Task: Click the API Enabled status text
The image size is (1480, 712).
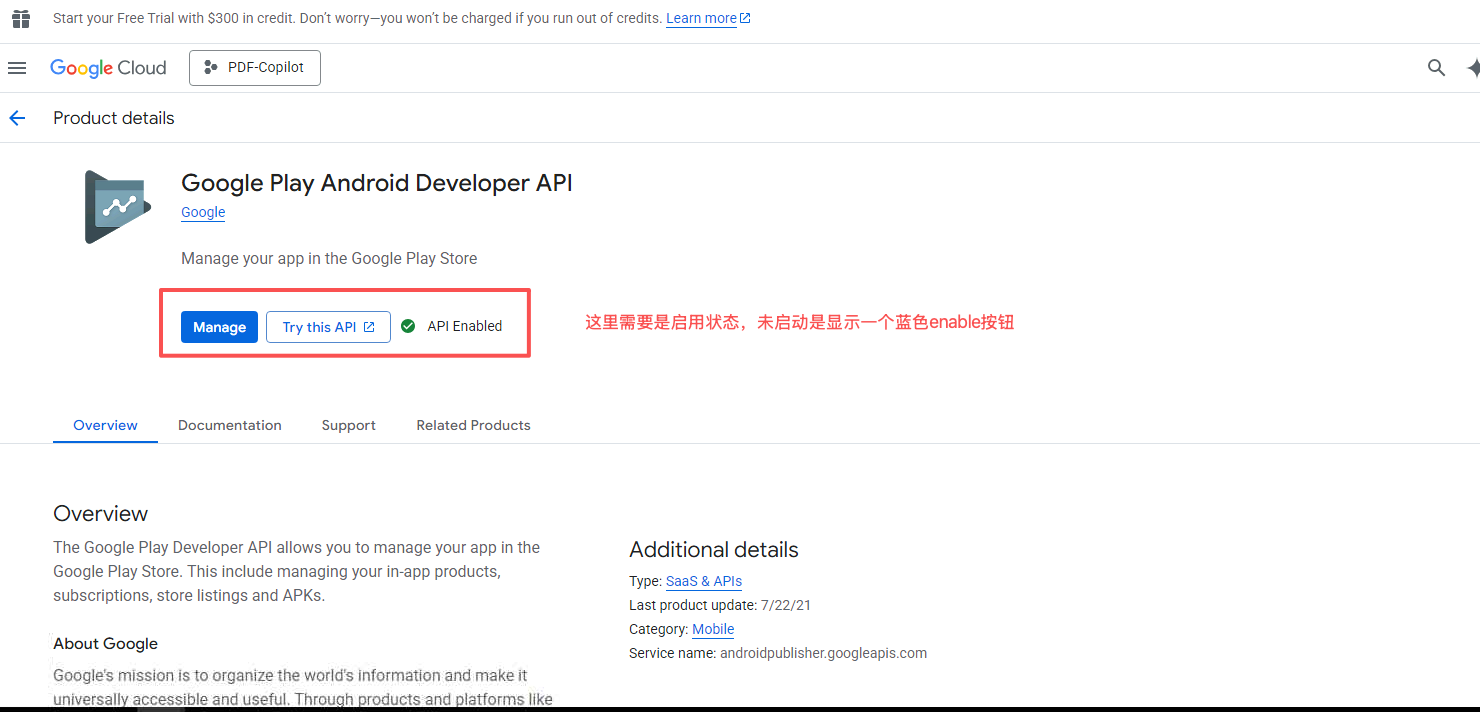Action: point(465,326)
